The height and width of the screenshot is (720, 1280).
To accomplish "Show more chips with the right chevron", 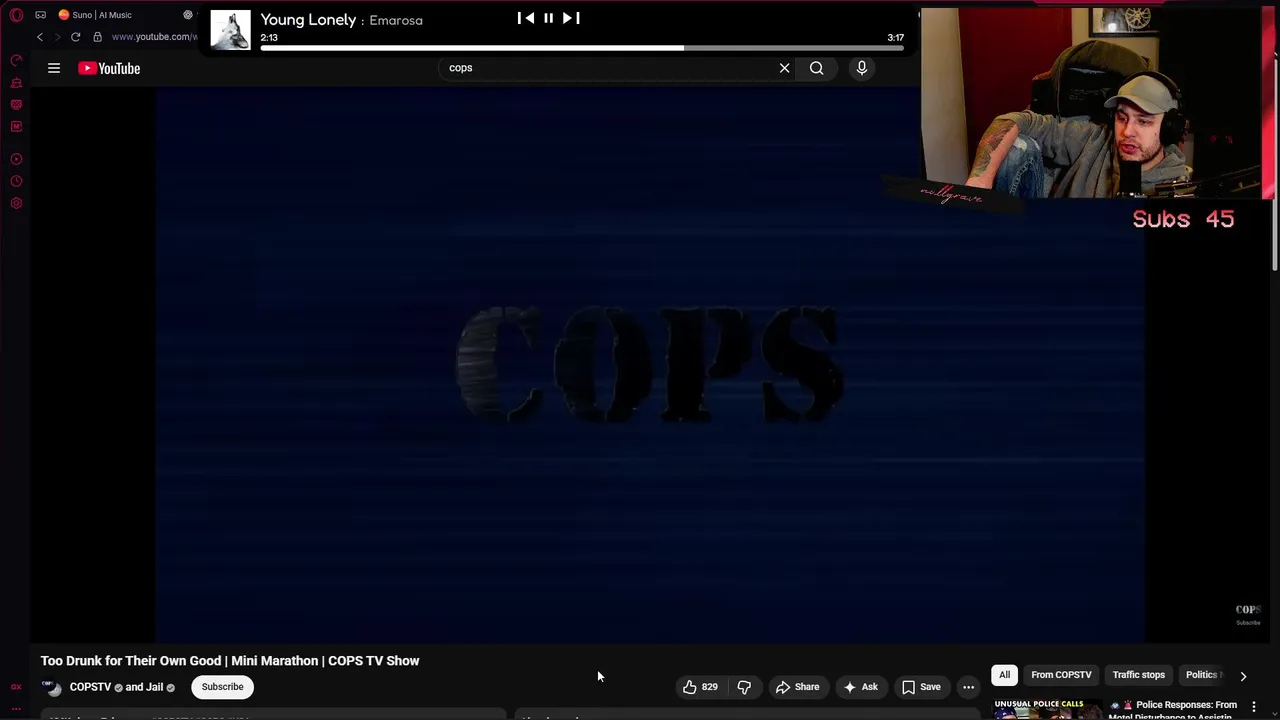I will pyautogui.click(x=1243, y=676).
